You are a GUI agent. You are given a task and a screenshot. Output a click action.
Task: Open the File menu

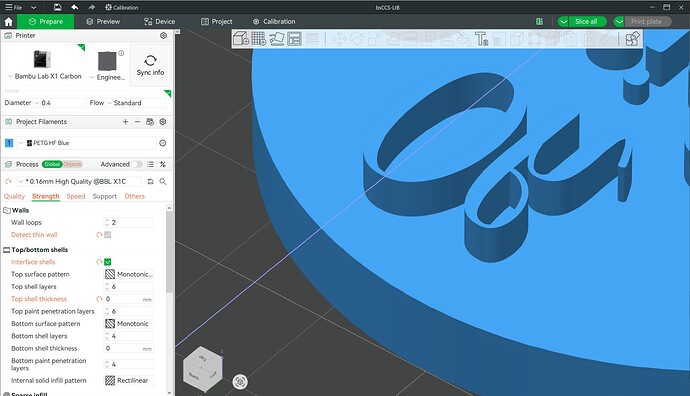pos(14,7)
